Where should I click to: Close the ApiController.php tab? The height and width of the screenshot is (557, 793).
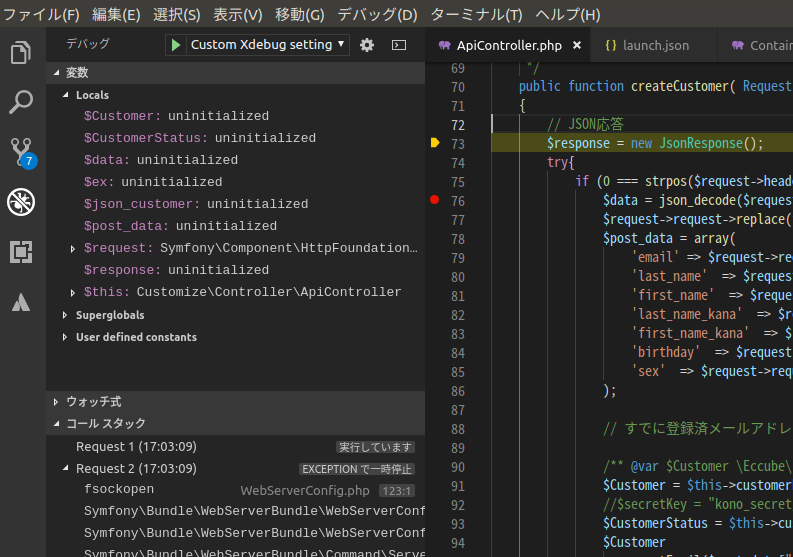[x=577, y=46]
